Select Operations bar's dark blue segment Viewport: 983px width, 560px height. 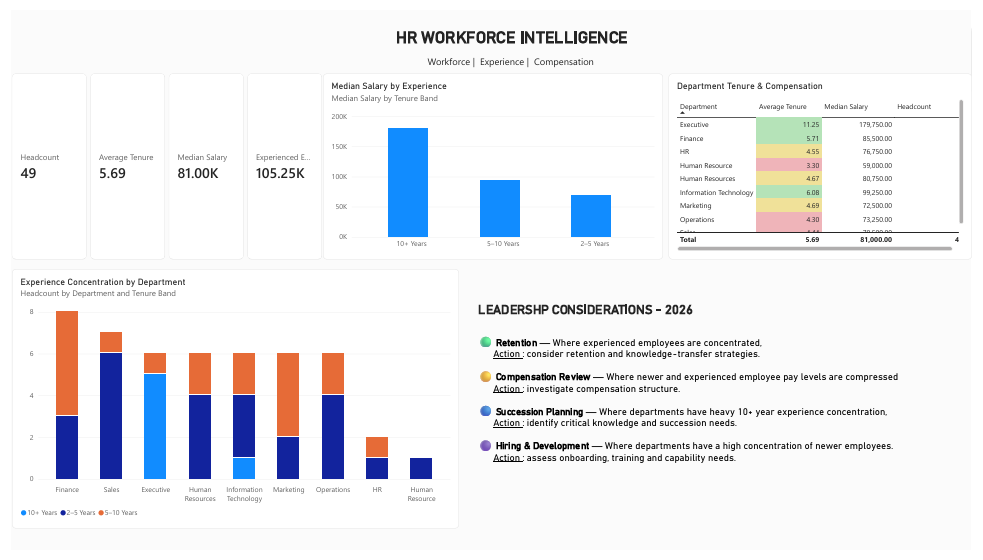point(333,437)
